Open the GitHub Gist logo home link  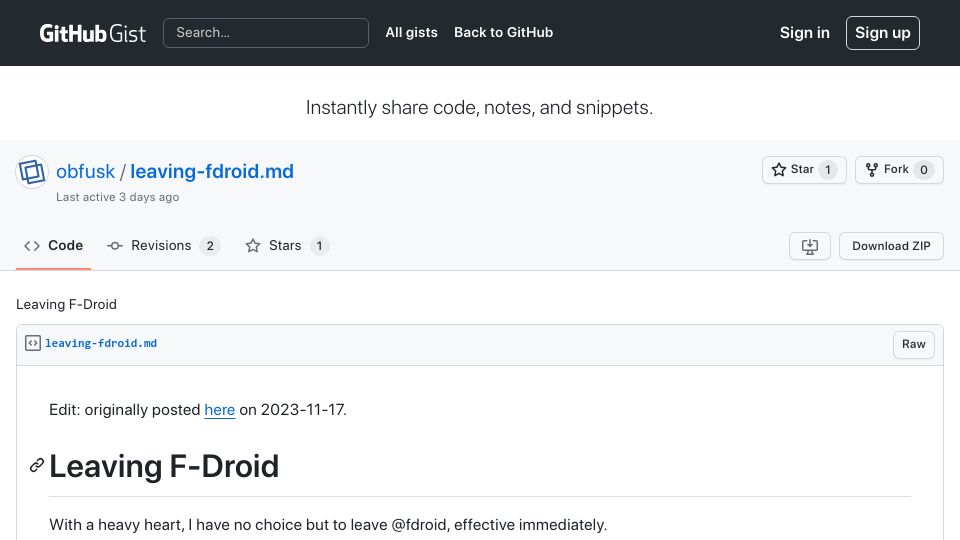point(92,33)
